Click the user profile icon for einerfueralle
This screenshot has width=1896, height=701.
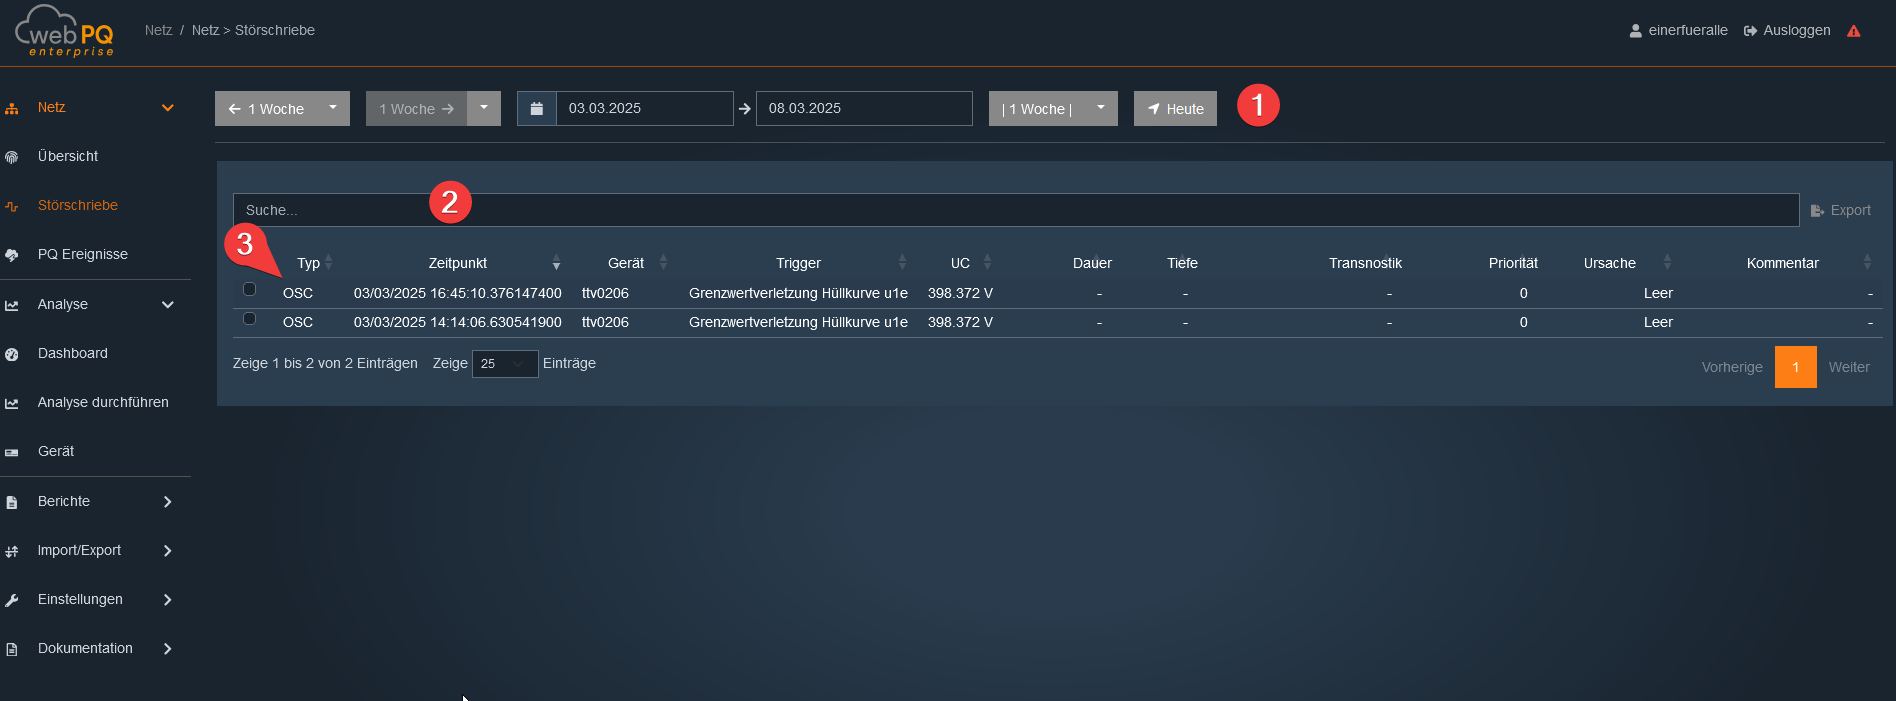(1635, 31)
